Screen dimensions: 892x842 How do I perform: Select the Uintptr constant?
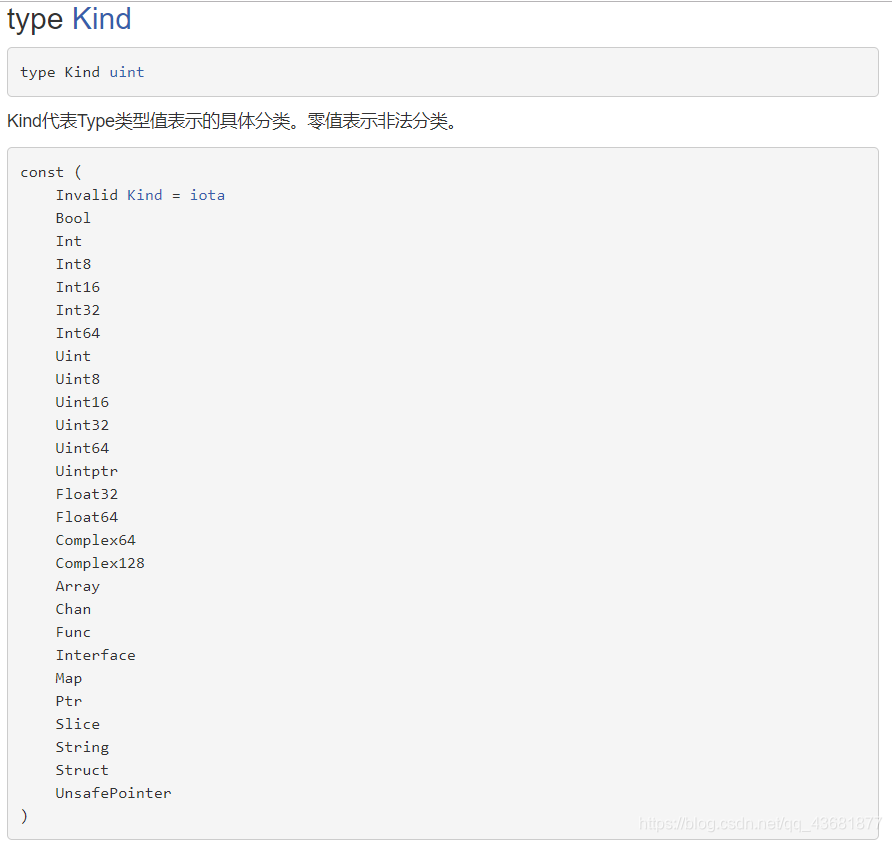[x=86, y=471]
